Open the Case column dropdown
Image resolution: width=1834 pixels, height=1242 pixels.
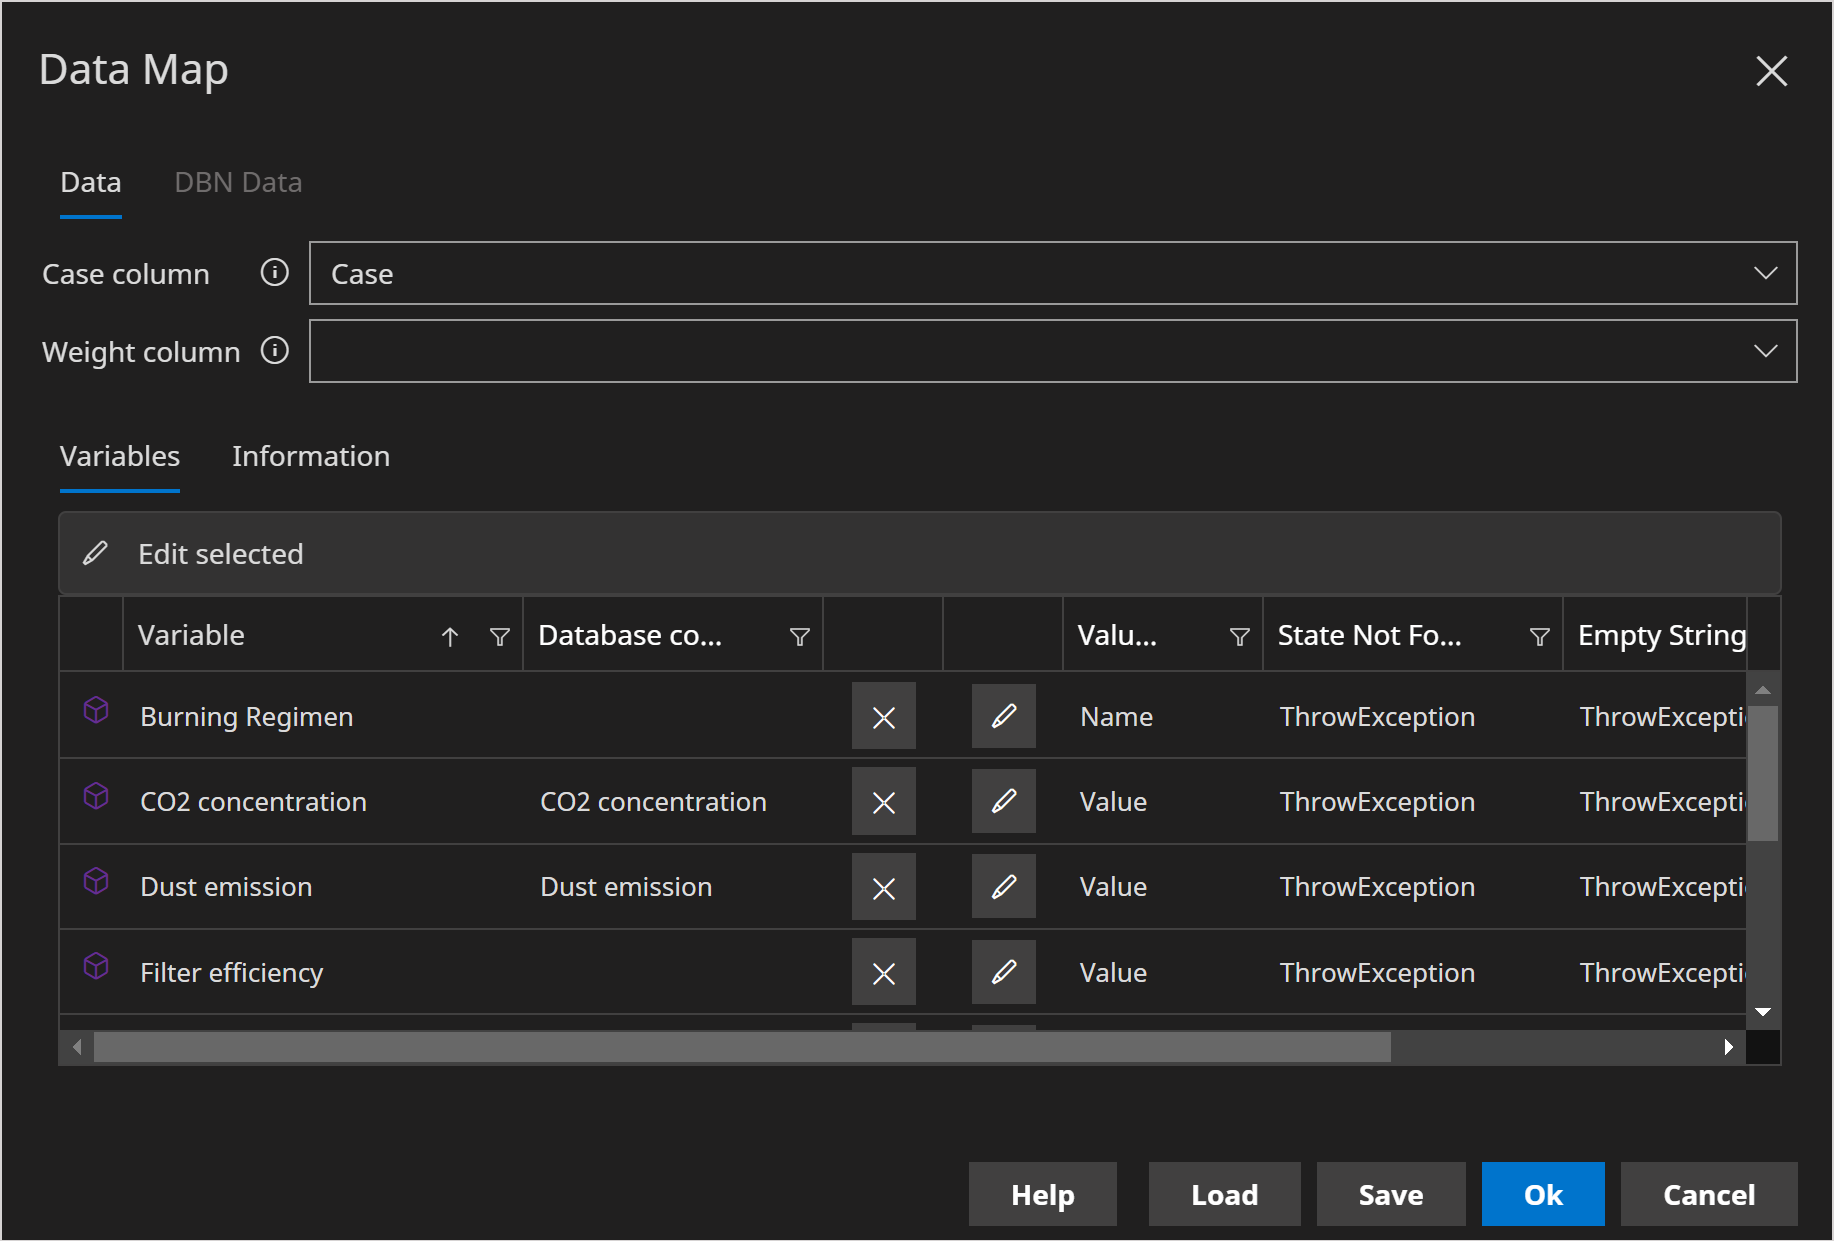(1765, 273)
